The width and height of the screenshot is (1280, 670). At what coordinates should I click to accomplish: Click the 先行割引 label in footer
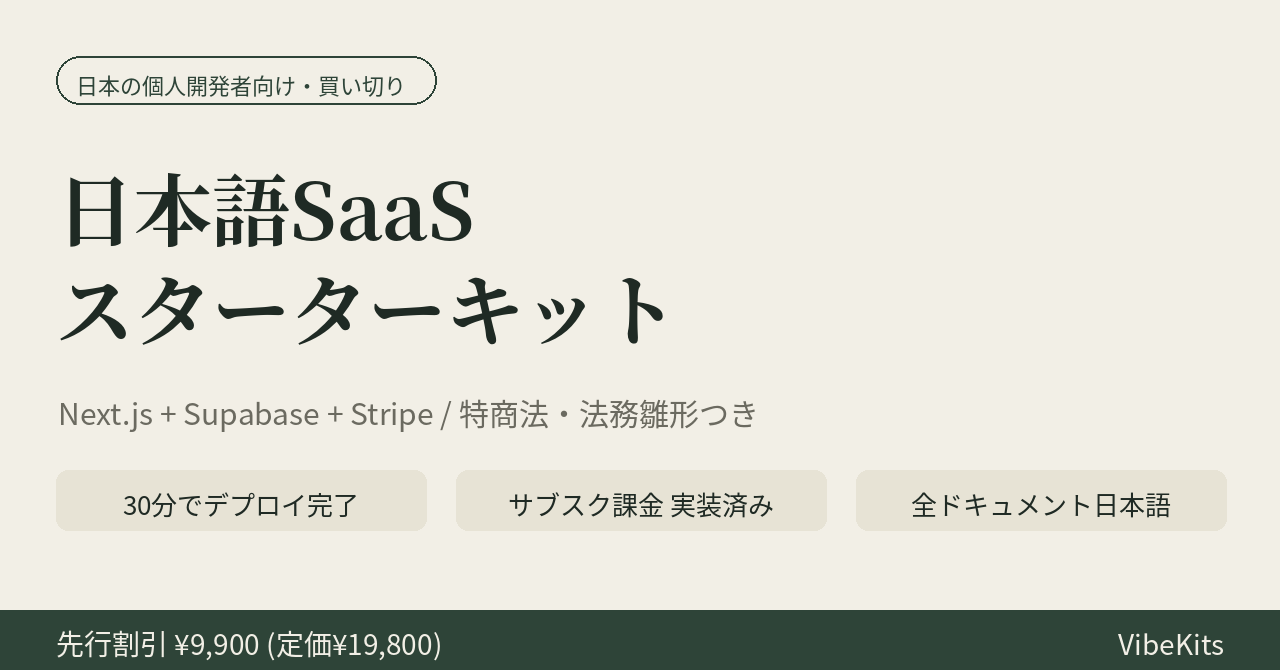click(111, 644)
